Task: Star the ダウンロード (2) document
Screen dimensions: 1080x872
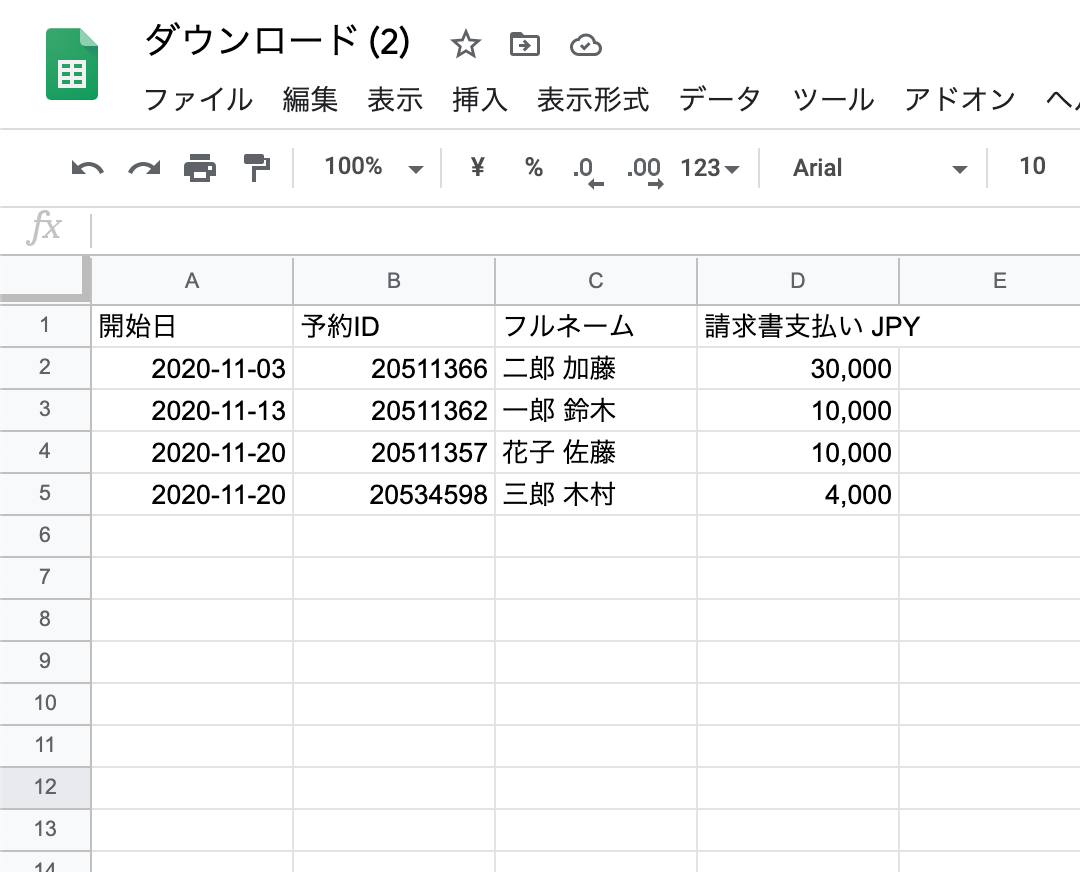Action: pyautogui.click(x=465, y=45)
